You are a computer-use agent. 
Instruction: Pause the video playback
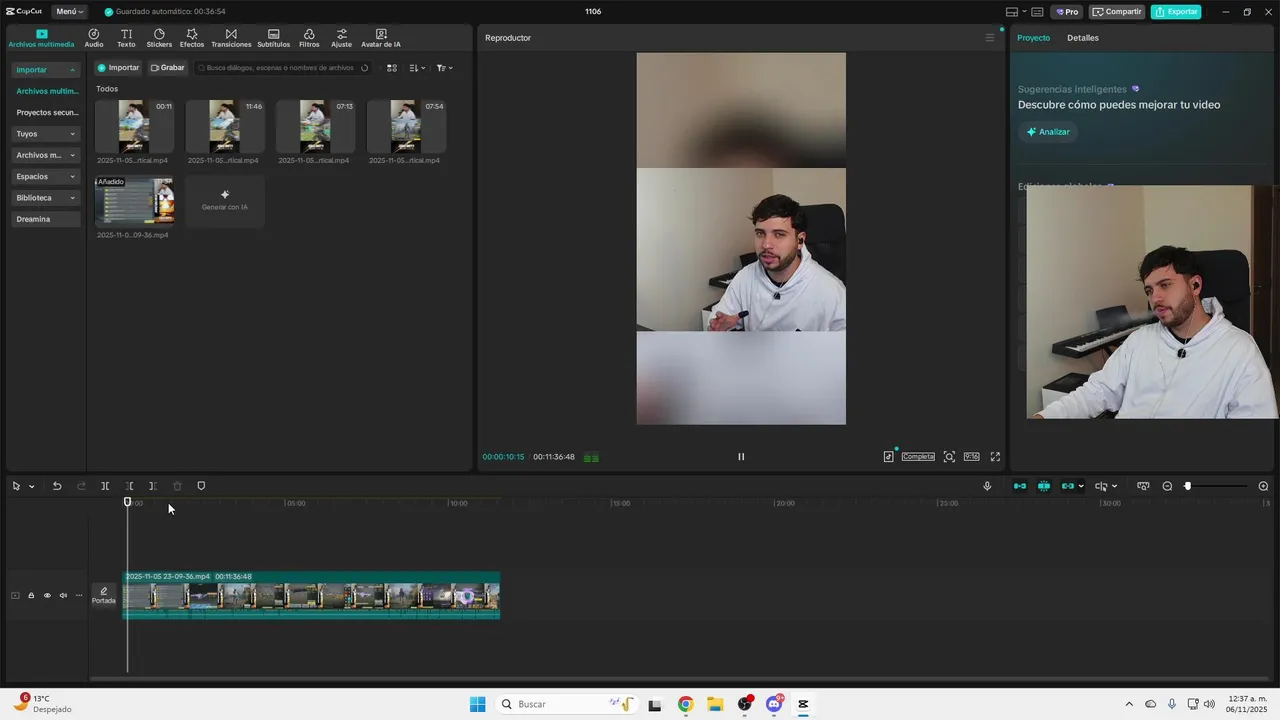point(741,457)
